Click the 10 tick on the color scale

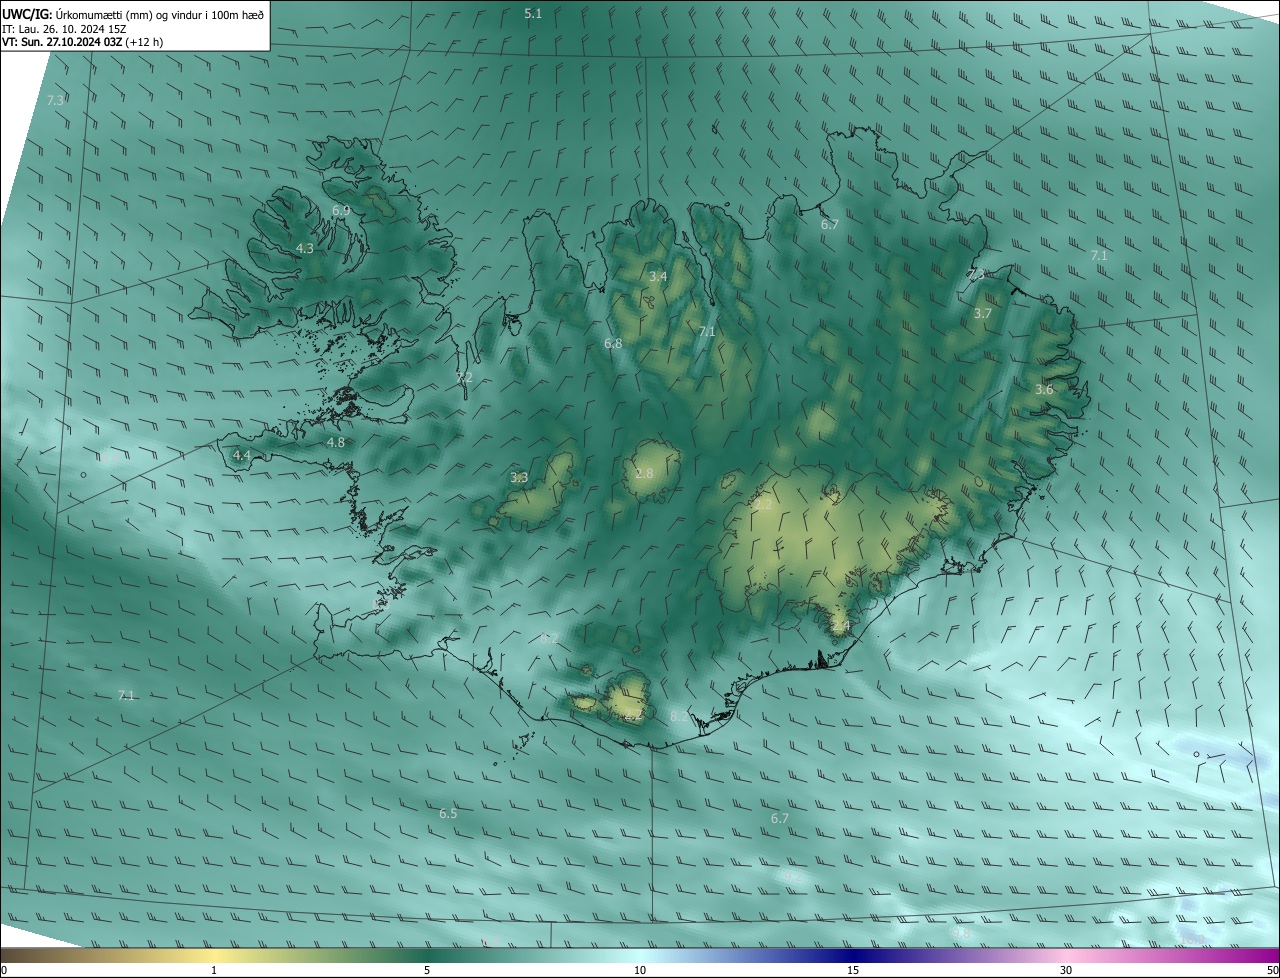pos(640,970)
